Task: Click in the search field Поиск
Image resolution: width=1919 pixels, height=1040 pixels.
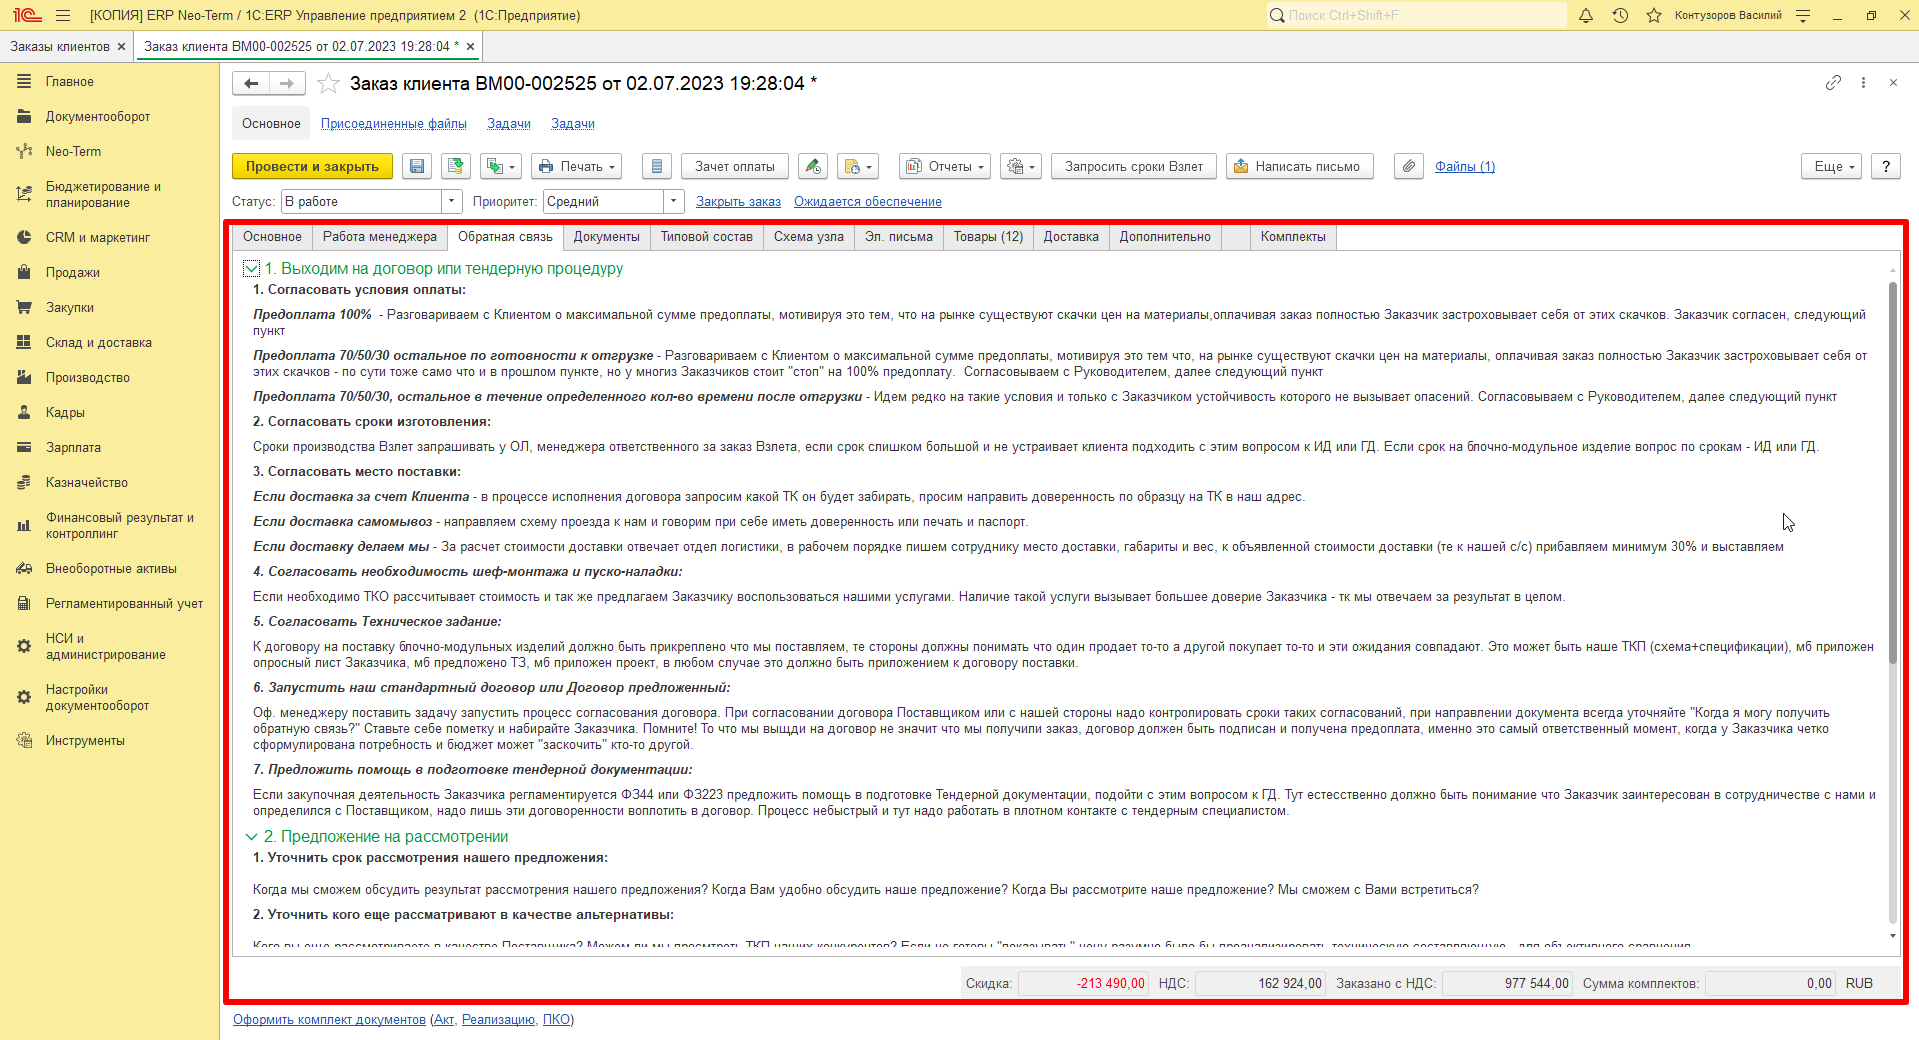Action: point(1416,15)
